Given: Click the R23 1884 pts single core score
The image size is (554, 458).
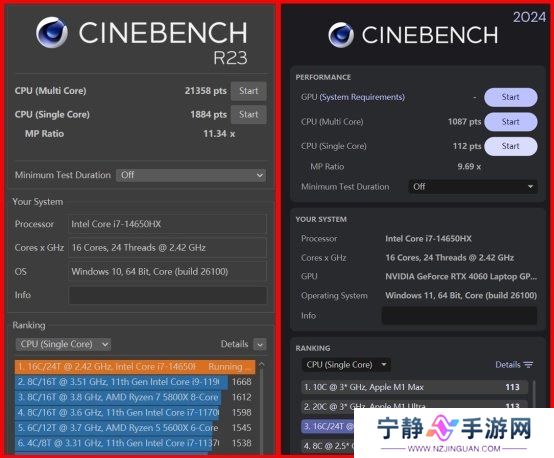Looking at the screenshot, I should [x=208, y=114].
